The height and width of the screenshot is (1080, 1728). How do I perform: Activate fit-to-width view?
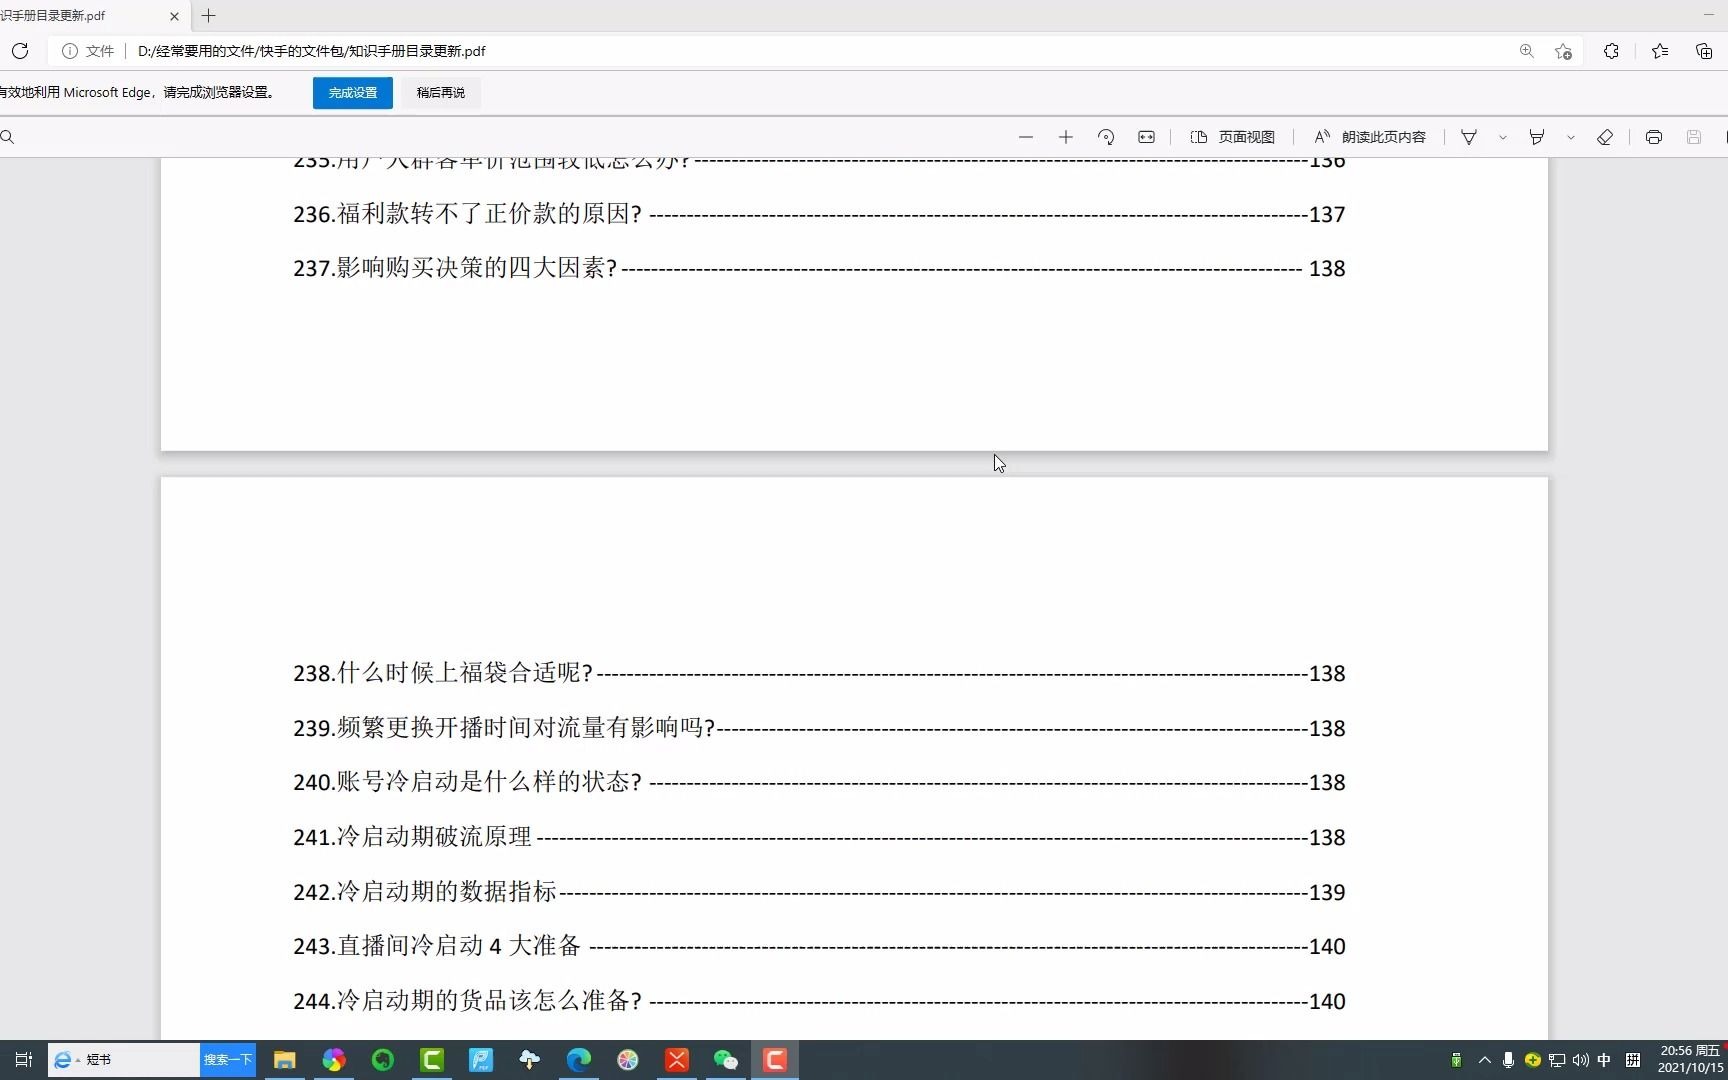1146,137
